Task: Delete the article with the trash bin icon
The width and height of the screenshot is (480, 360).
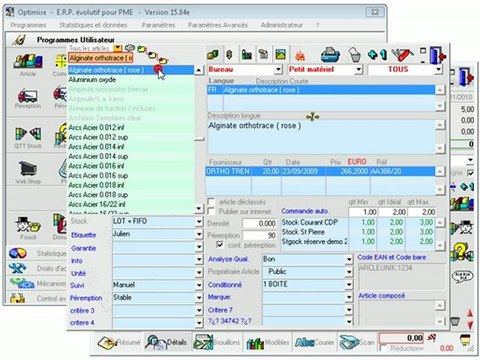Action: pos(355,55)
